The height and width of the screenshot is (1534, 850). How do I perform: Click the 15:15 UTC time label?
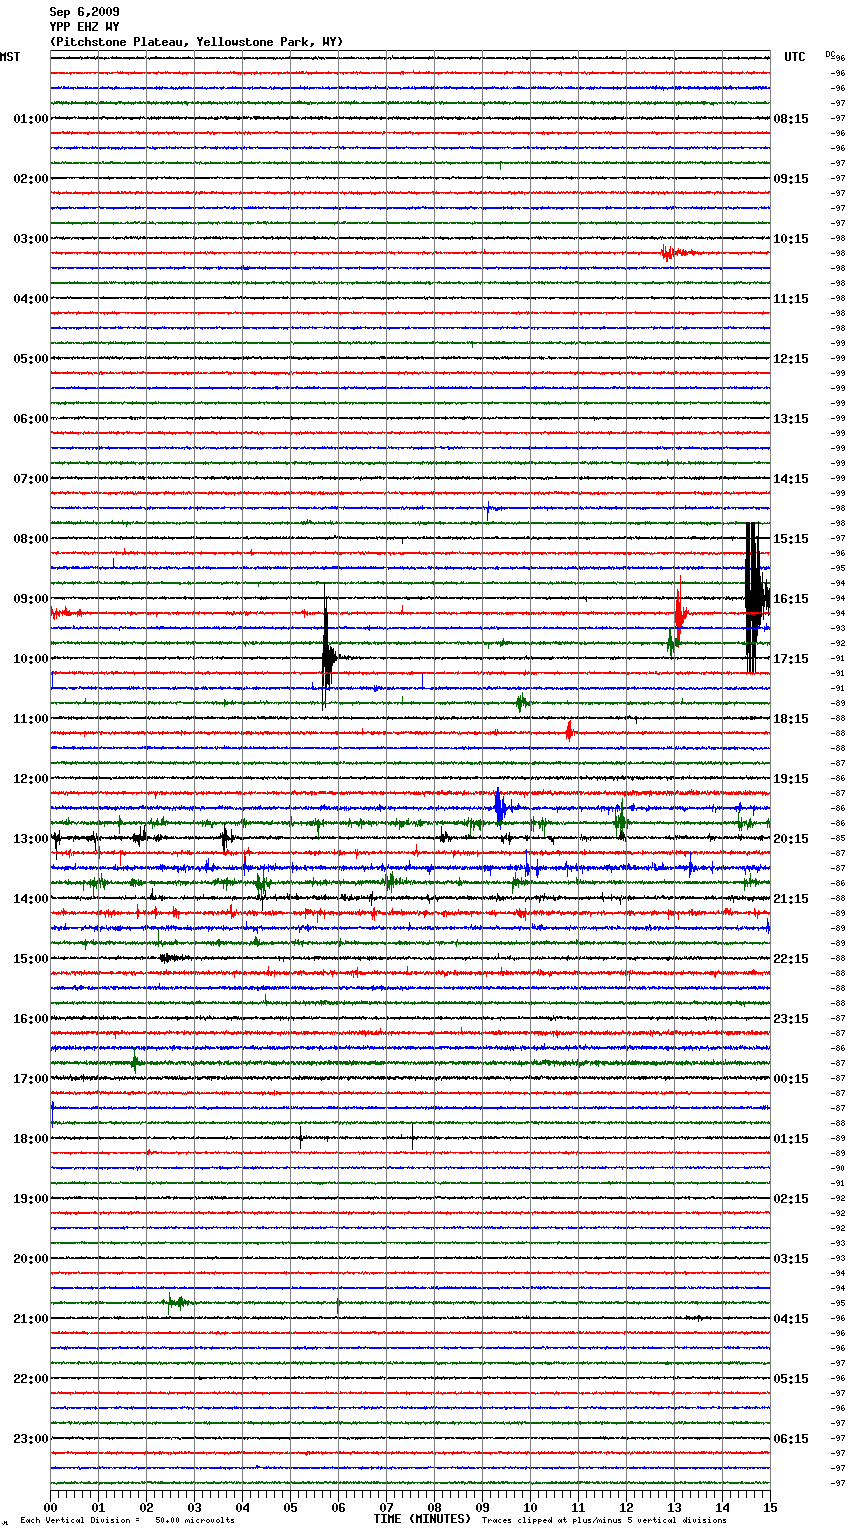[x=791, y=539]
